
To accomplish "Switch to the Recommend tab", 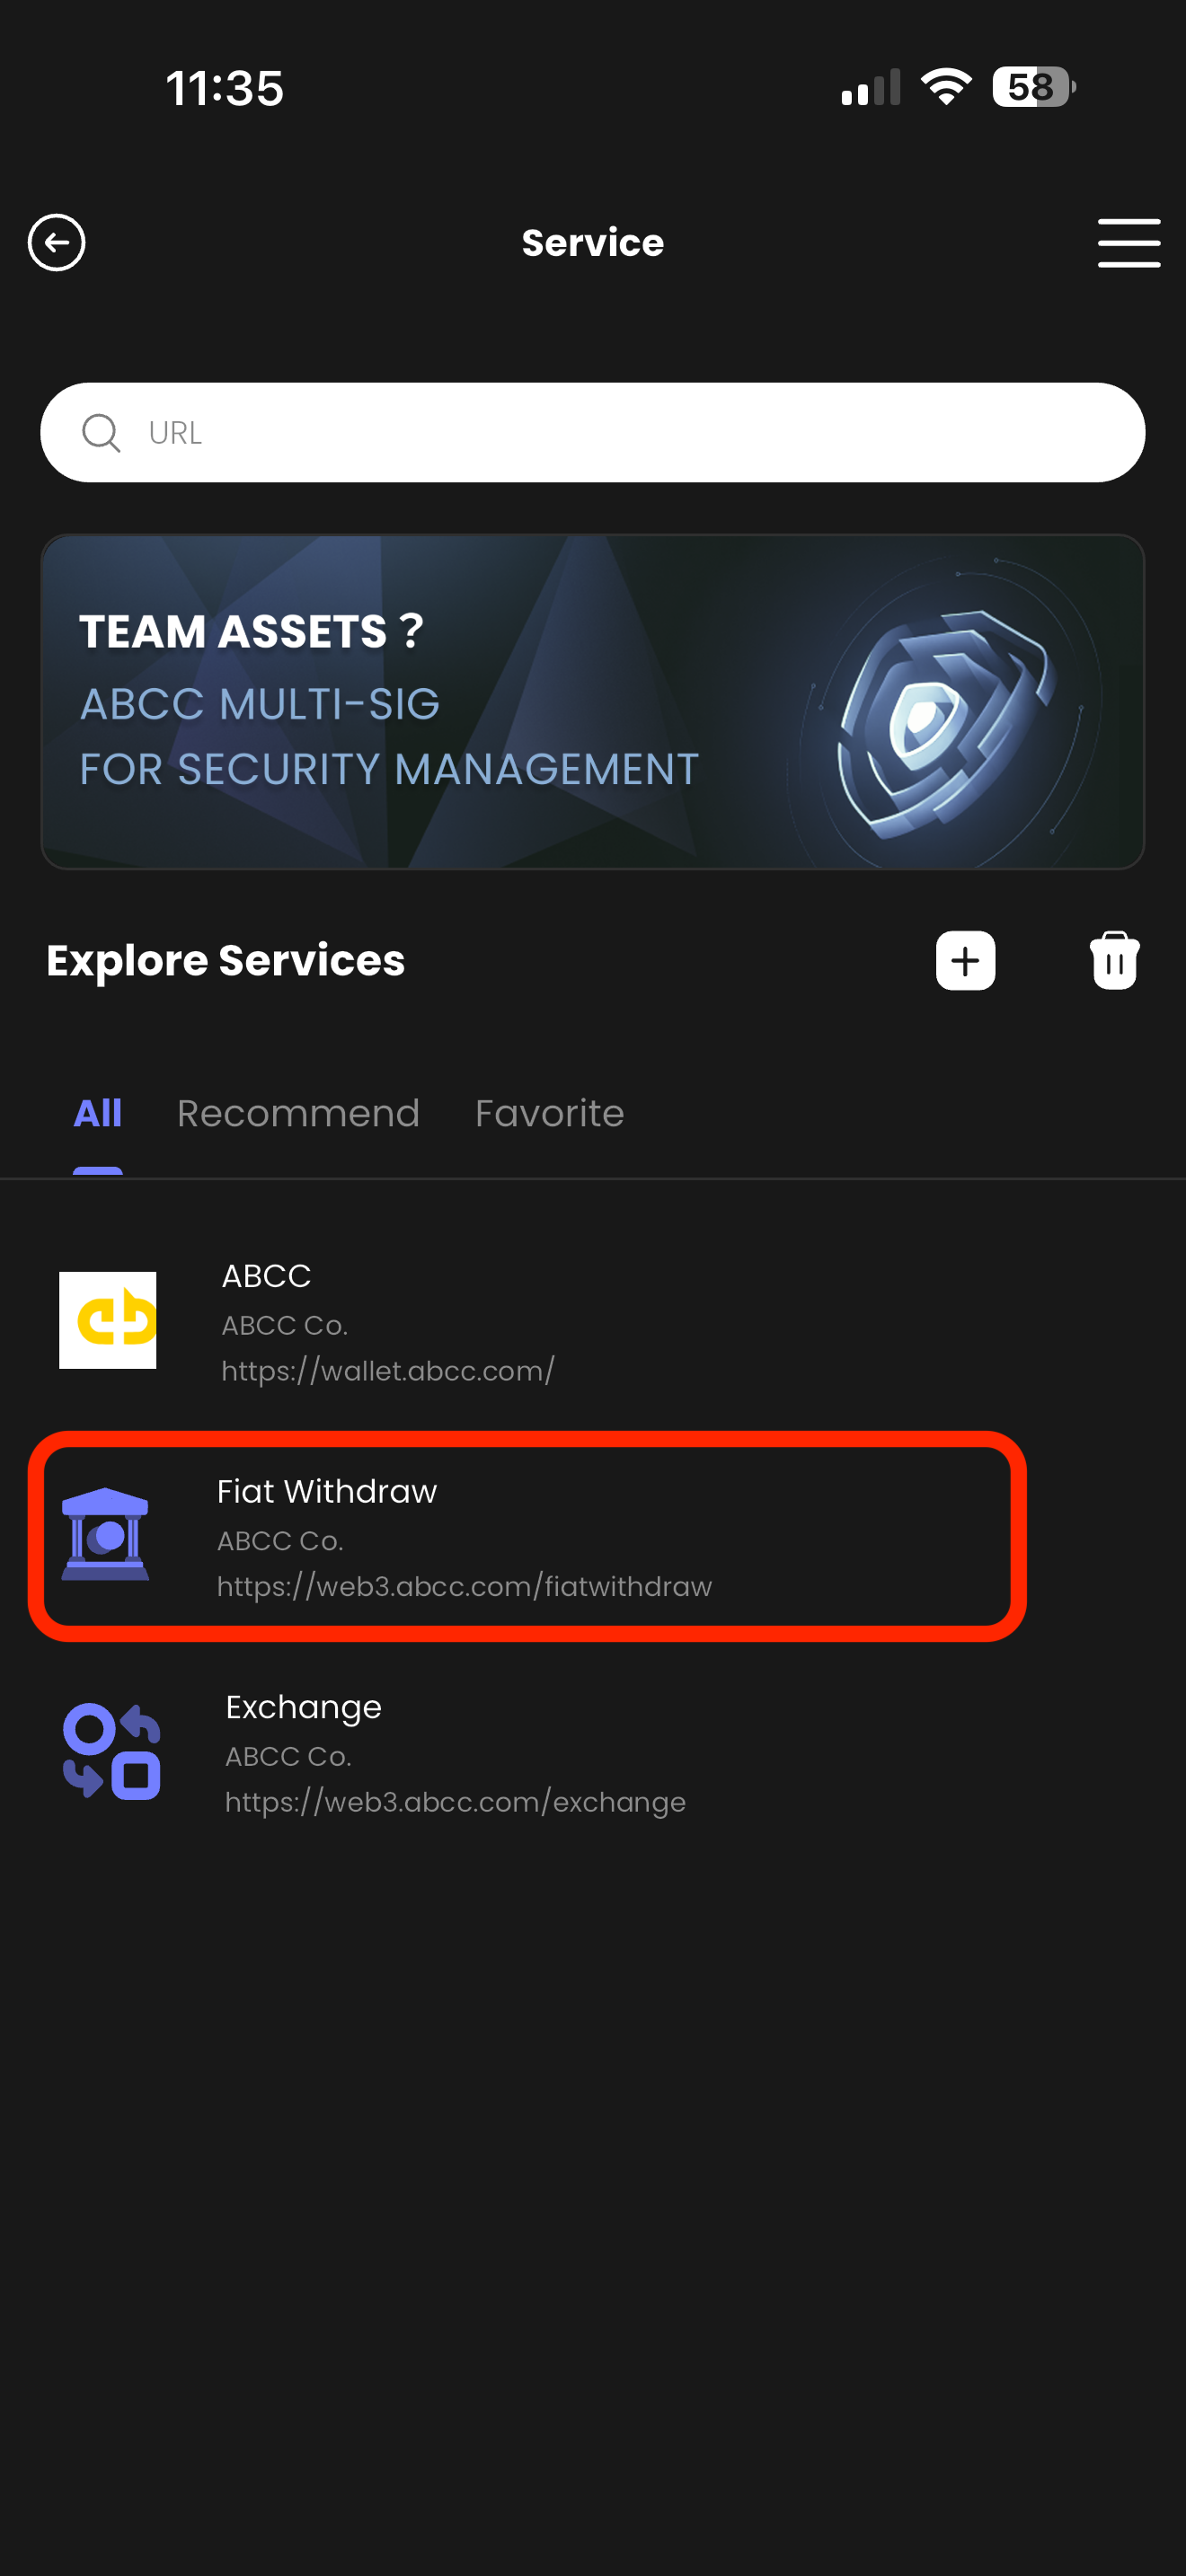I will tap(298, 1114).
